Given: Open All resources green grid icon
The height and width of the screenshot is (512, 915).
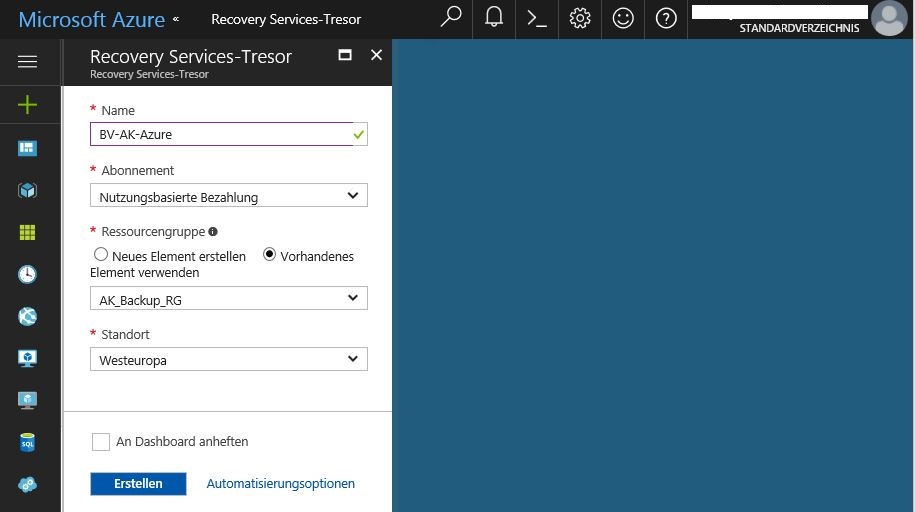Looking at the screenshot, I should 27,232.
